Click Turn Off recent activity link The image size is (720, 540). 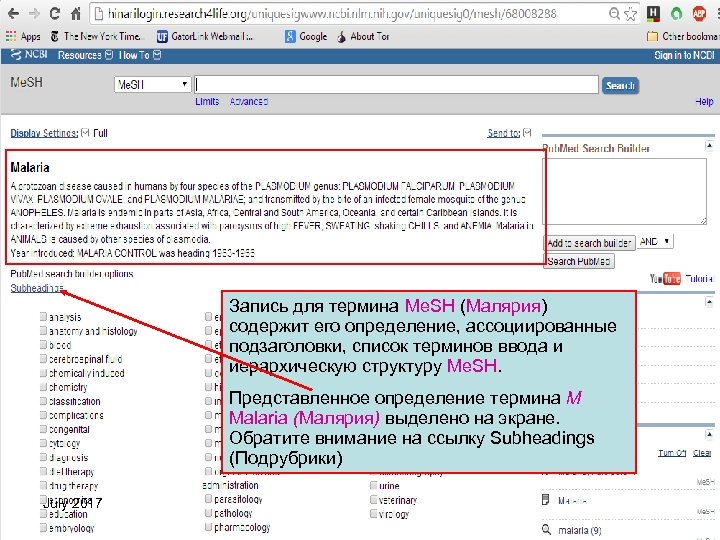(672, 453)
